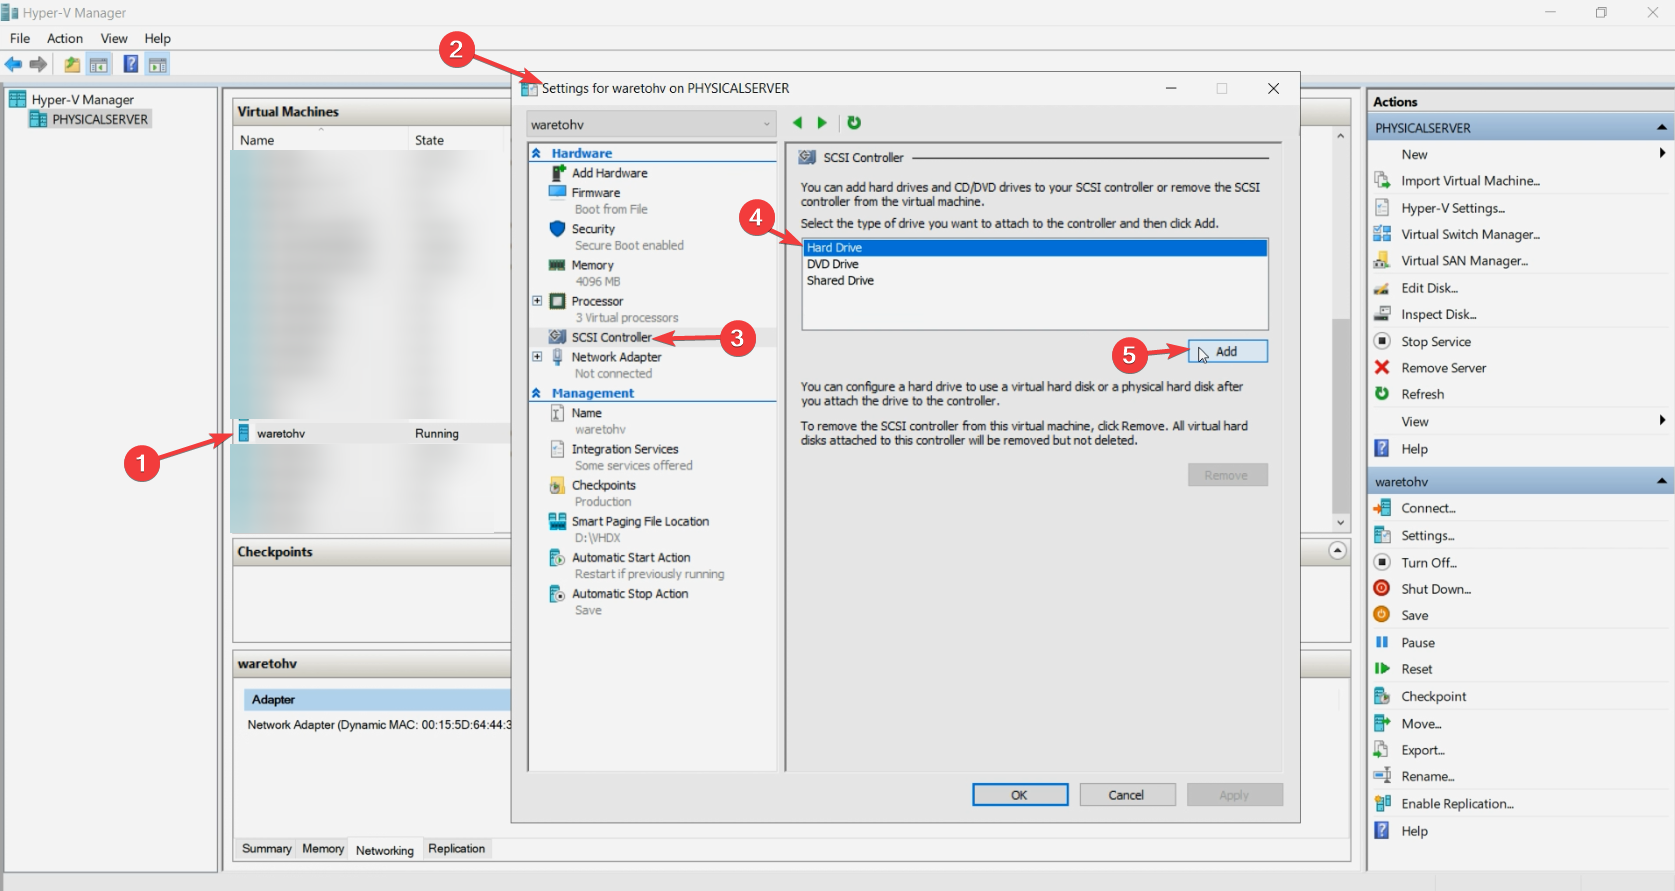Image resolution: width=1675 pixels, height=891 pixels.
Task: Open Virtual Switch Manager
Action: [x=1470, y=234]
